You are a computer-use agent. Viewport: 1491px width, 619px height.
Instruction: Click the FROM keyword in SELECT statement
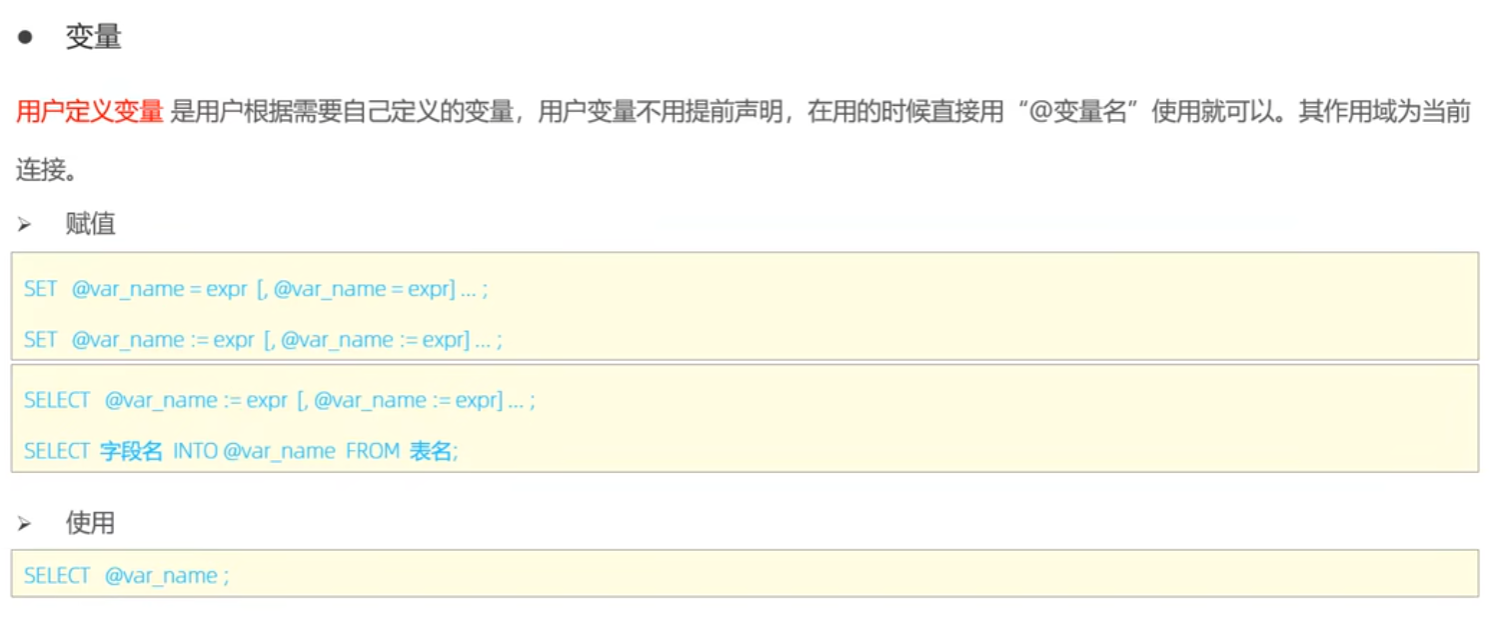coord(373,451)
